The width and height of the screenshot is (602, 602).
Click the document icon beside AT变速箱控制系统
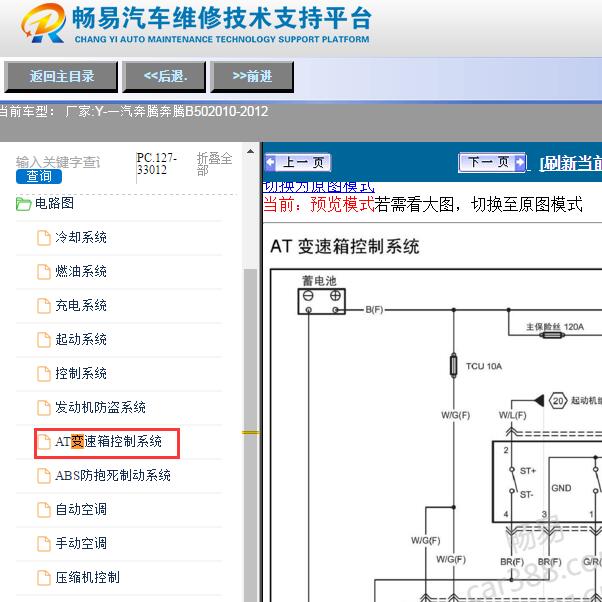pyautogui.click(x=44, y=442)
